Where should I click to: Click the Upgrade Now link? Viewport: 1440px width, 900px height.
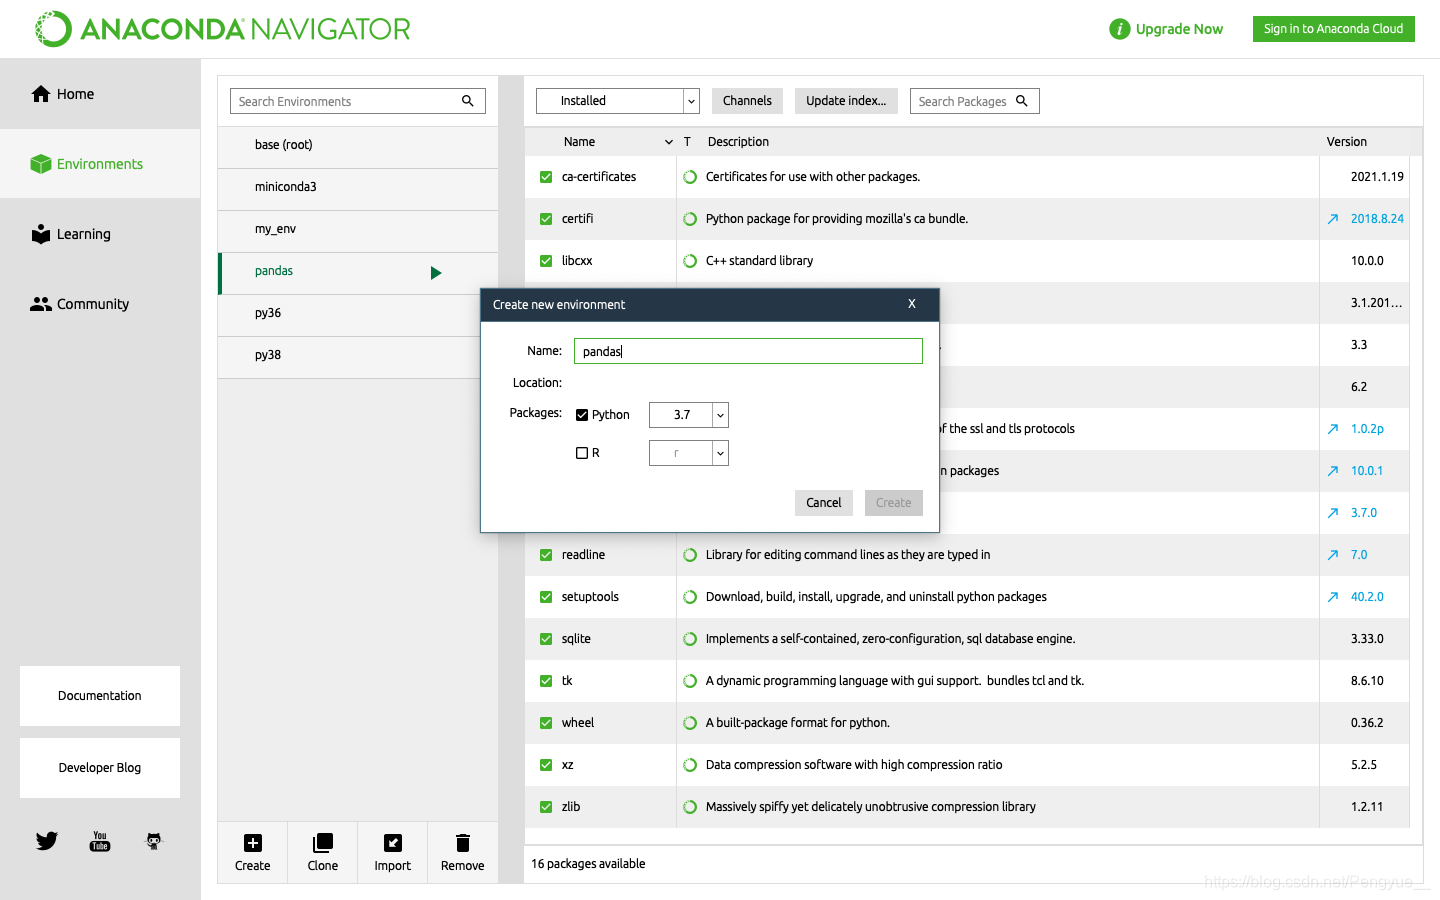tap(1179, 29)
